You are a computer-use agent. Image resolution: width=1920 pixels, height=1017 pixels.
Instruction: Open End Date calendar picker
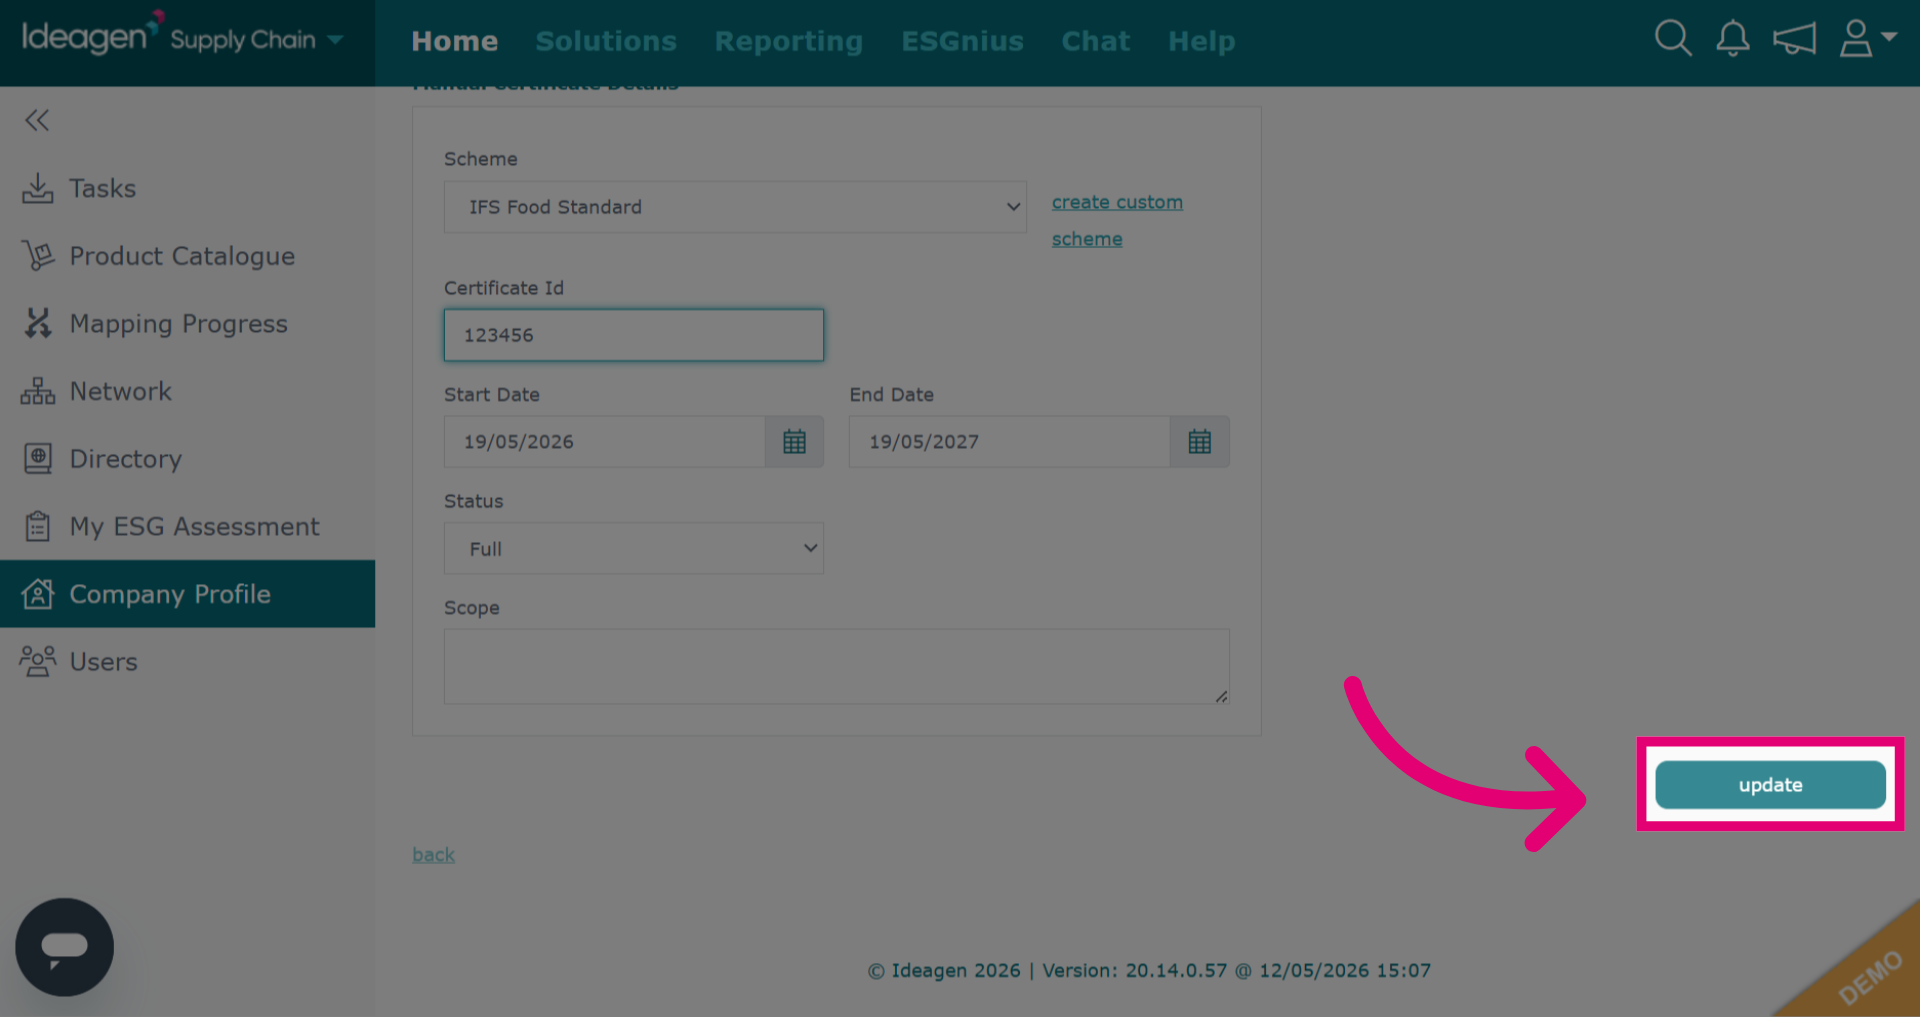[x=1199, y=442]
